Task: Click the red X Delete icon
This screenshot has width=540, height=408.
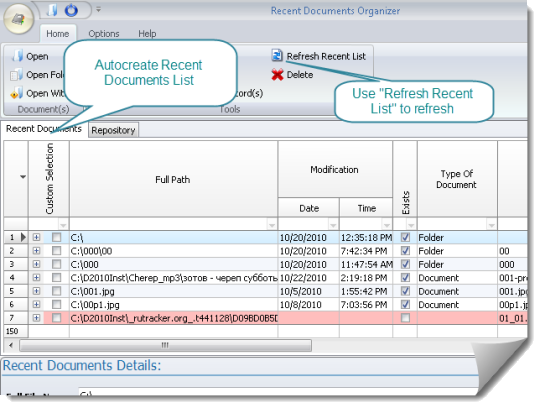Action: (x=277, y=74)
